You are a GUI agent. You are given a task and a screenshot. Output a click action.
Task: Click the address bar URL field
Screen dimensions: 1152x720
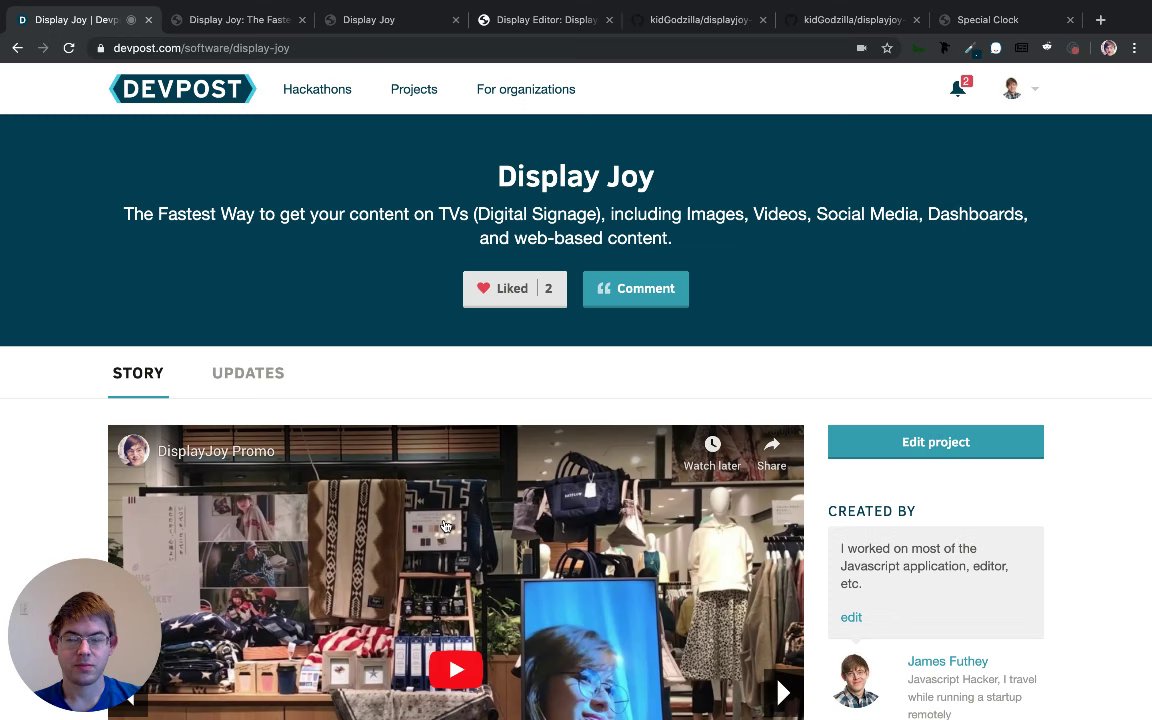click(470, 48)
